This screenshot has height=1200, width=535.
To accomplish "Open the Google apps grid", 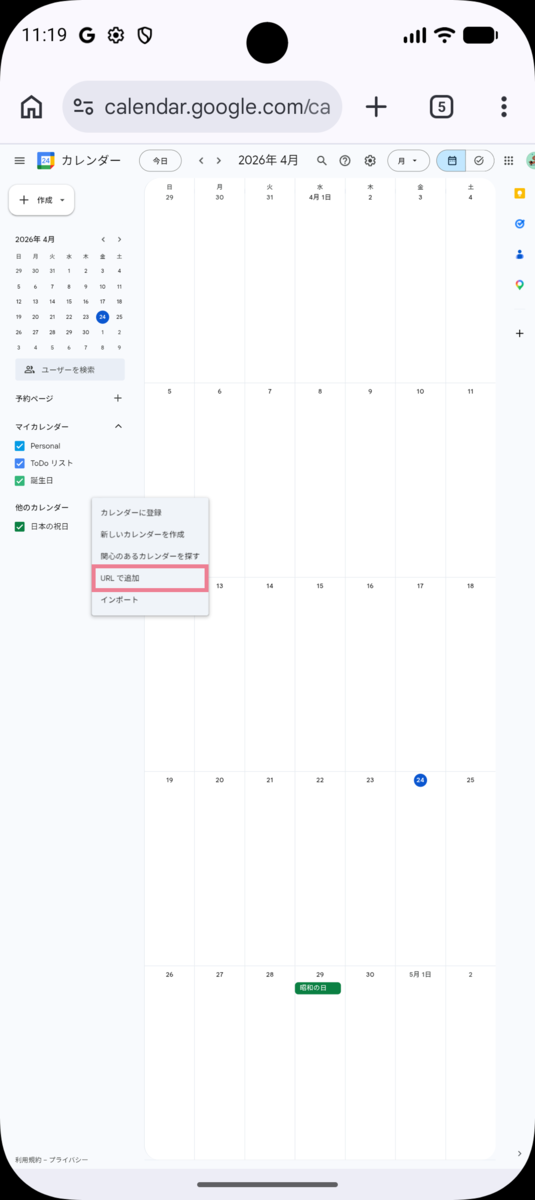I will coord(509,160).
